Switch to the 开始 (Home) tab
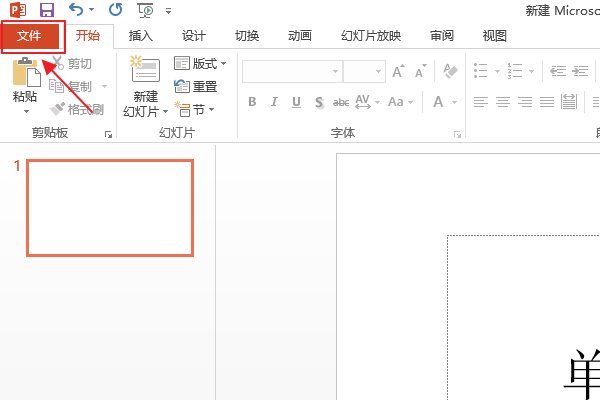 [88, 36]
